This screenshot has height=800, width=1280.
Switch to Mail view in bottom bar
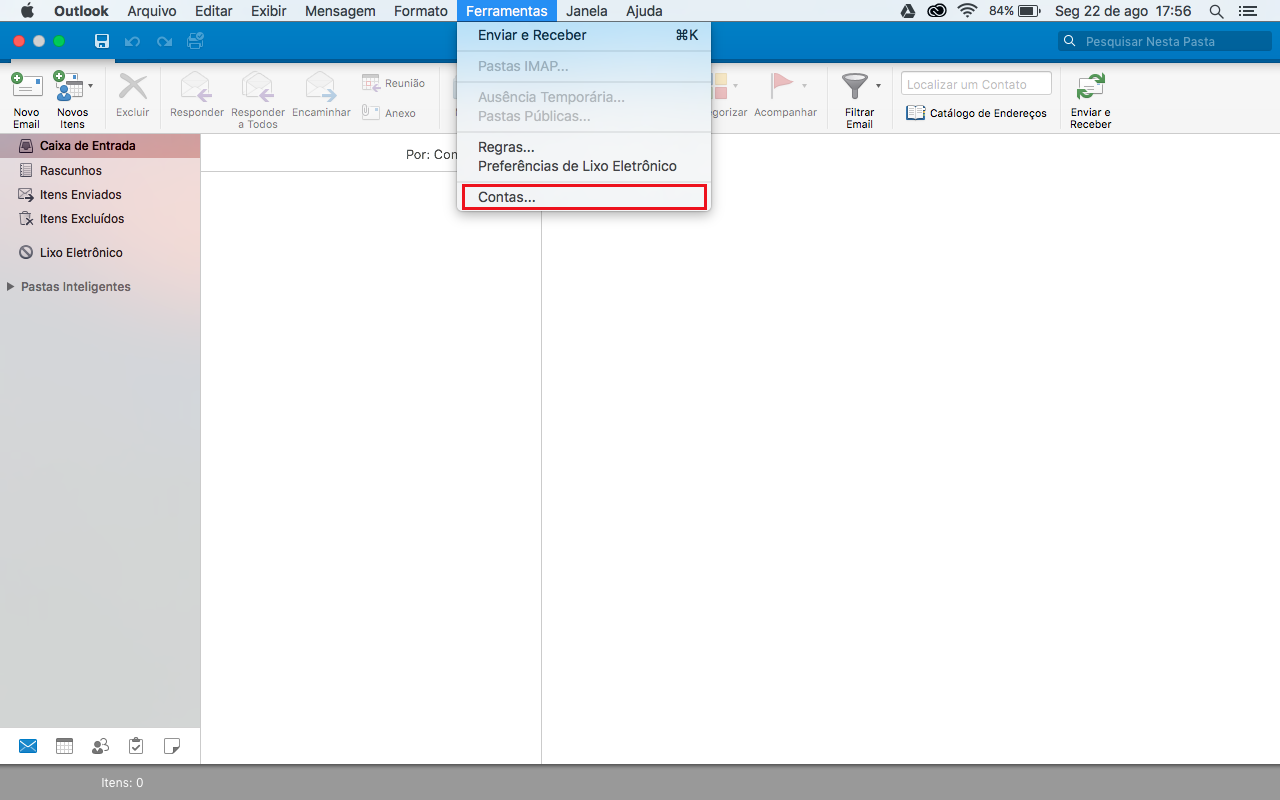point(28,746)
